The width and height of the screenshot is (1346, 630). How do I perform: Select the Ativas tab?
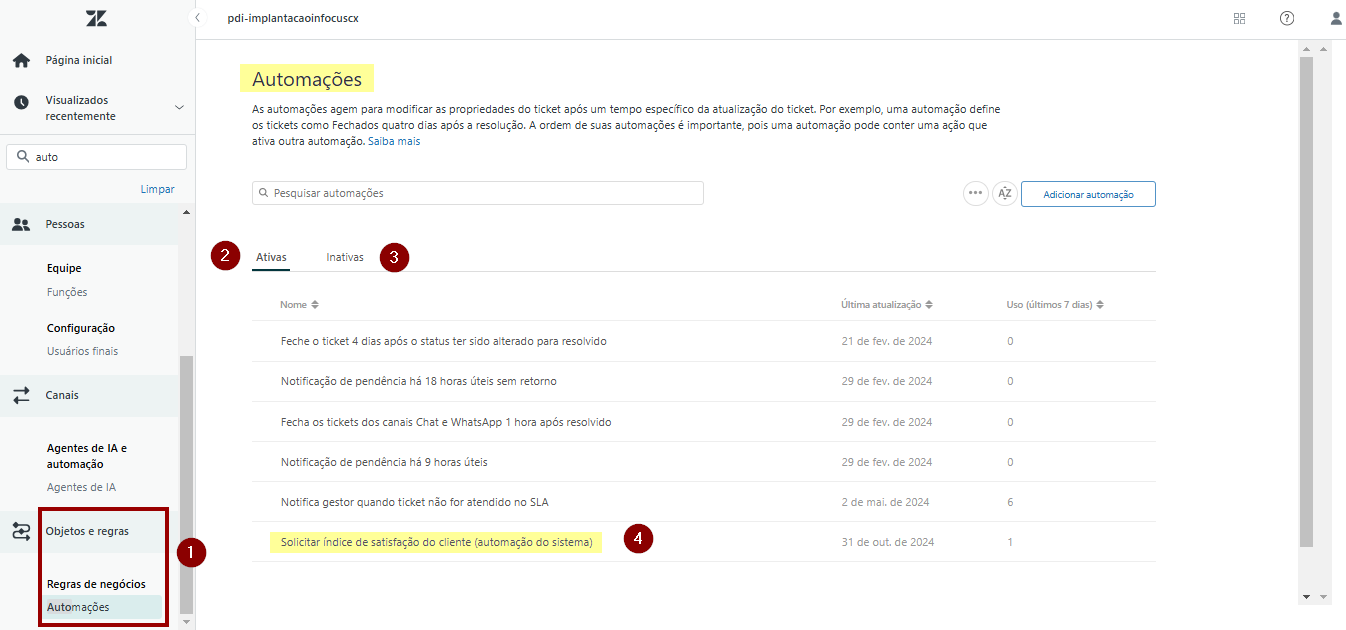tap(271, 258)
